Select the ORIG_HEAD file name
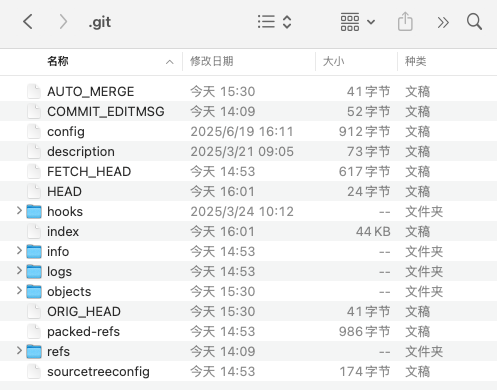Viewport: 497px width, 390px height. click(84, 312)
